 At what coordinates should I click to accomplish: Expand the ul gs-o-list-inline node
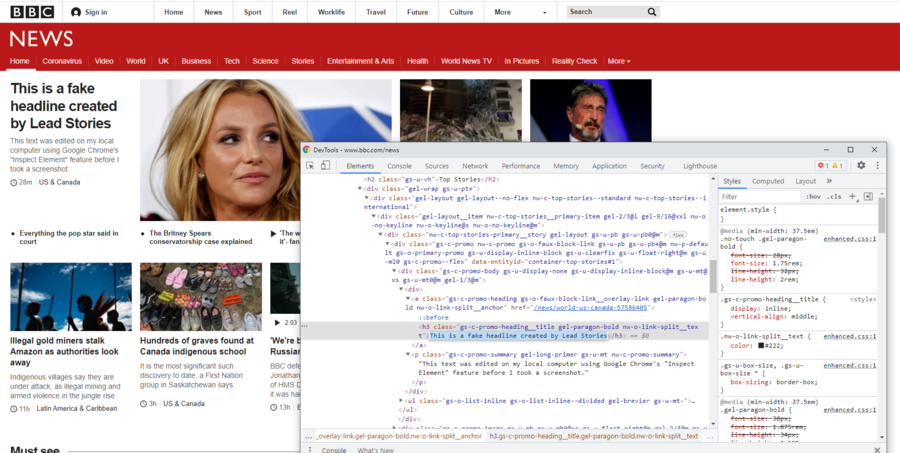coord(401,401)
